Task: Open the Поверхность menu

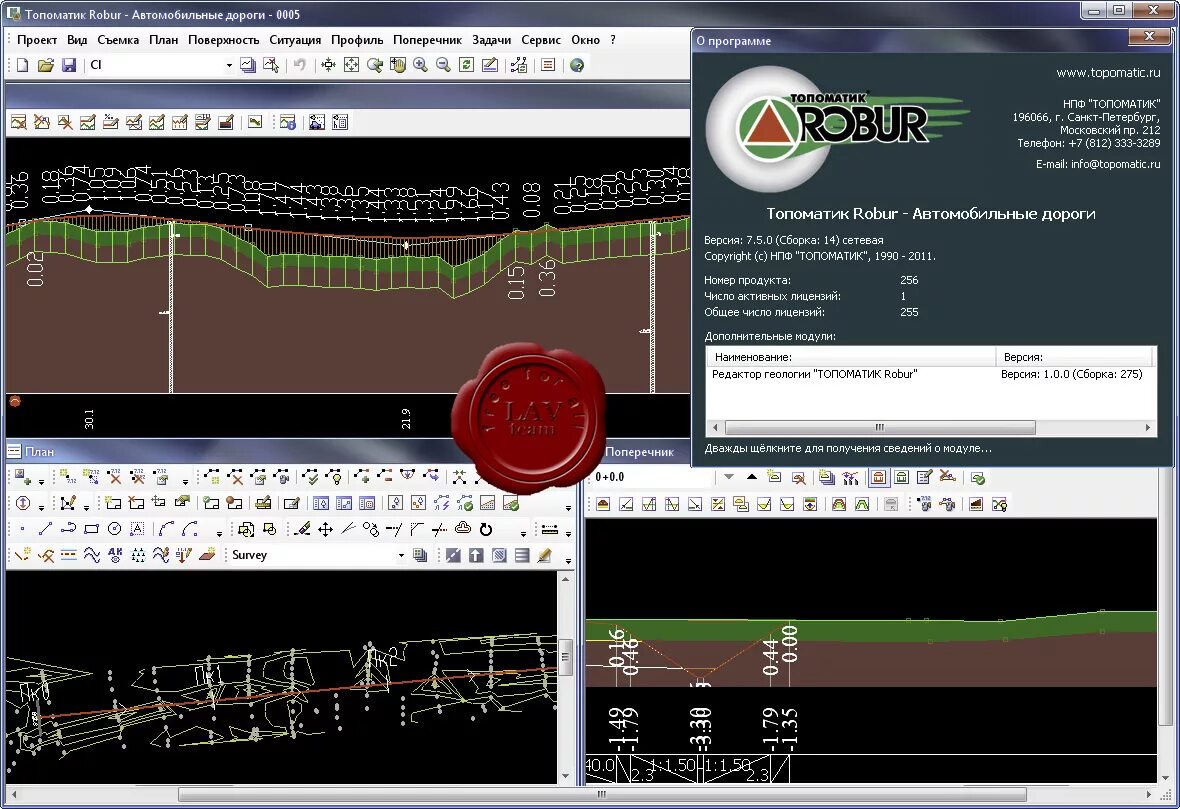Action: pos(224,40)
